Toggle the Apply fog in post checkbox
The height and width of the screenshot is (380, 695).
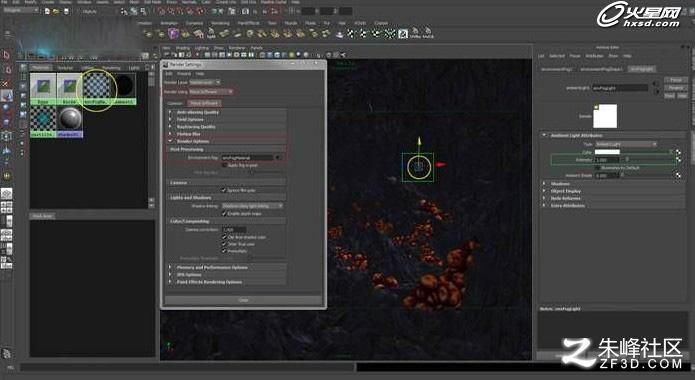[224, 165]
